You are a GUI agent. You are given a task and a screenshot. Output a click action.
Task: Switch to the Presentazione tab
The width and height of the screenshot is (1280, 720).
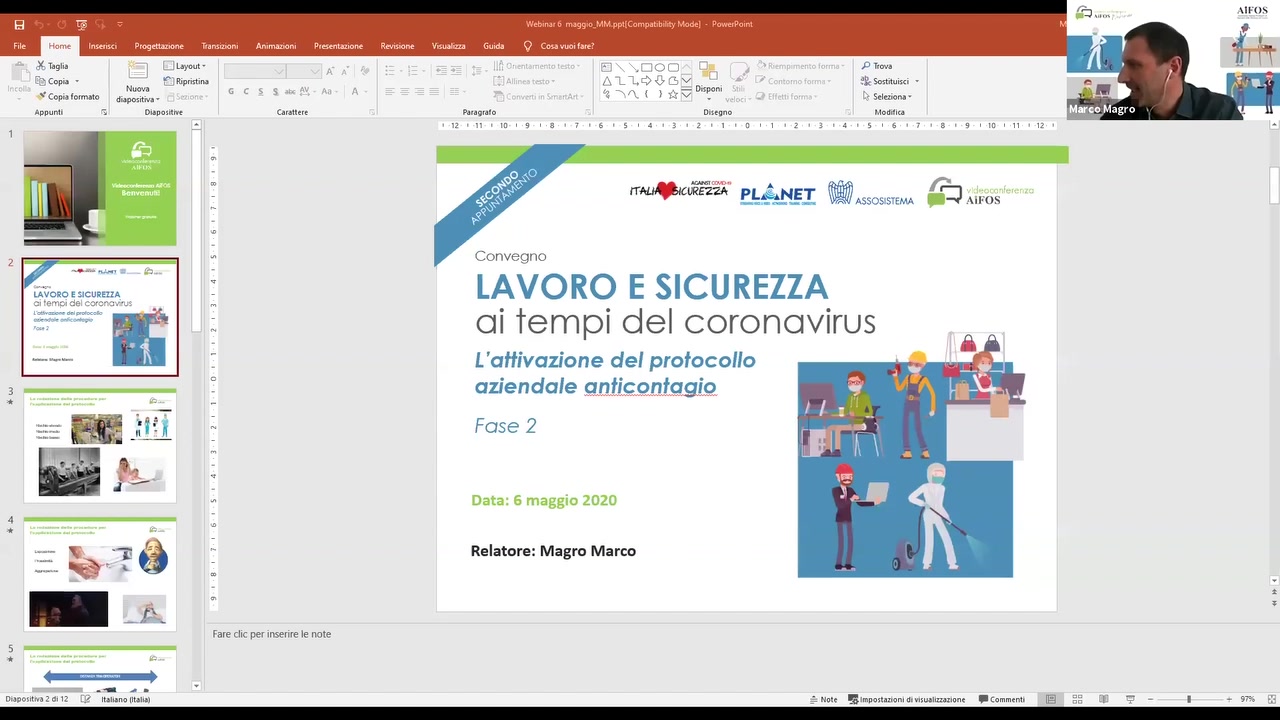(338, 46)
